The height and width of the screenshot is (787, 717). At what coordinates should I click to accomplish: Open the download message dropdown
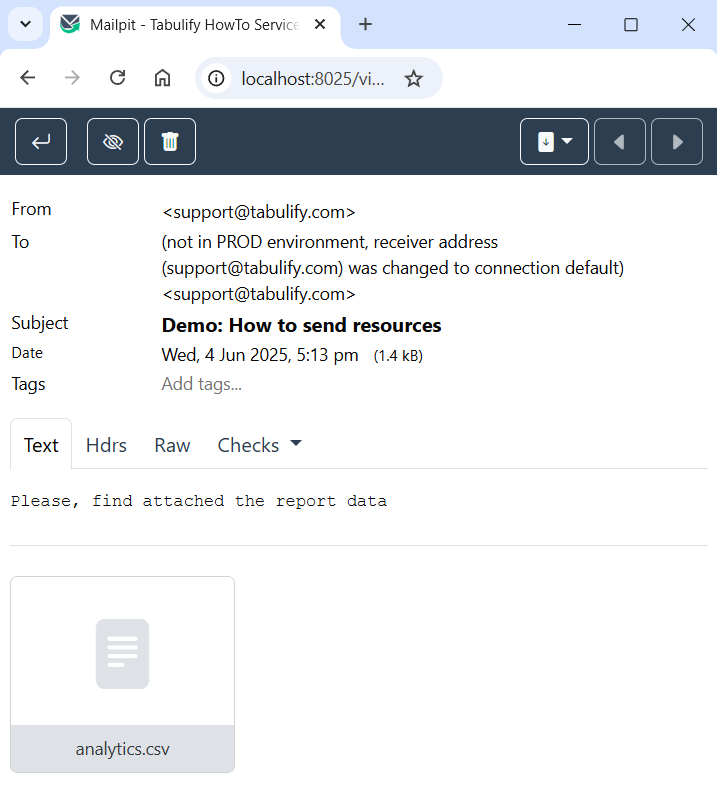(554, 142)
